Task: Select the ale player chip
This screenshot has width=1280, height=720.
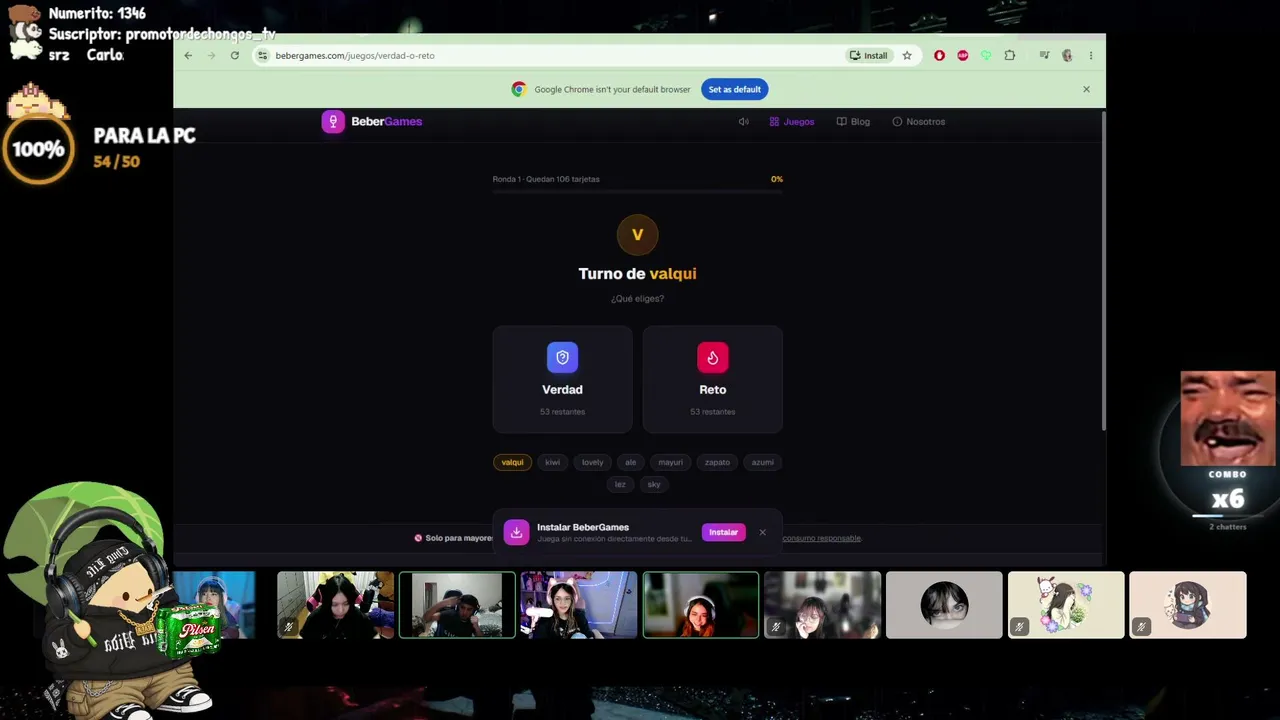Action: coord(630,462)
